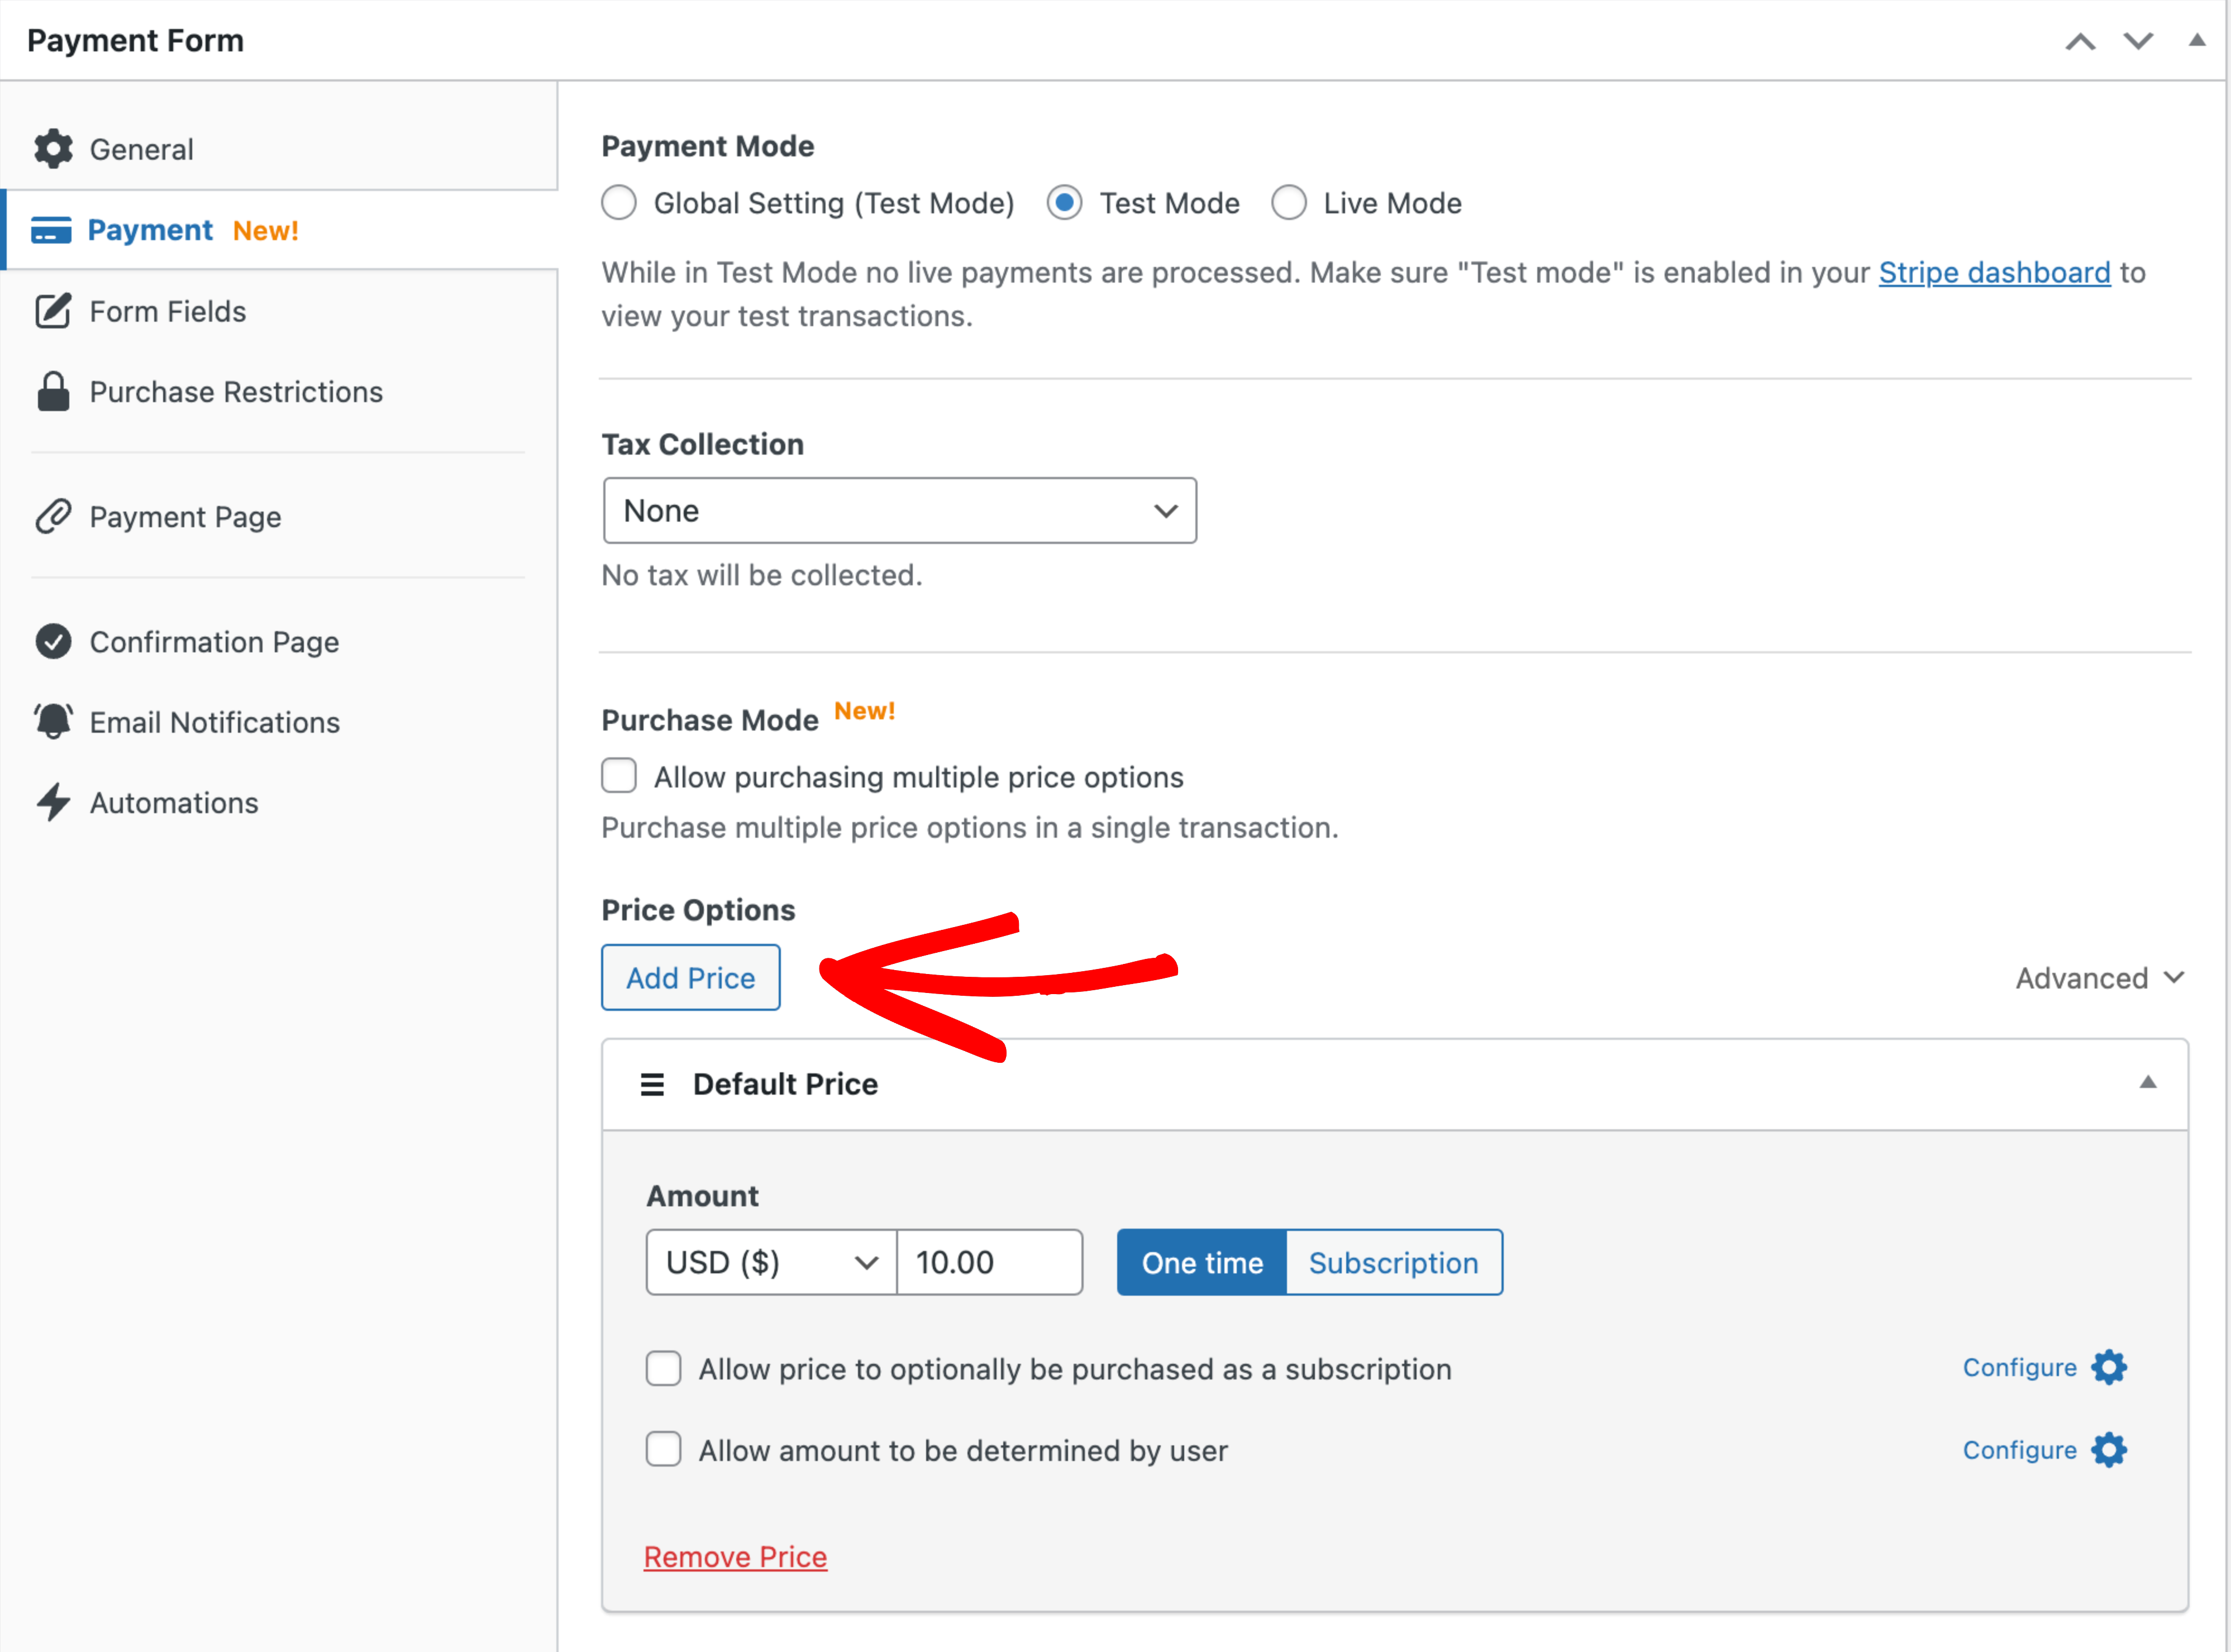Expand the Advanced price options section
Viewport: 2231px width, 1652px height.
2099,978
